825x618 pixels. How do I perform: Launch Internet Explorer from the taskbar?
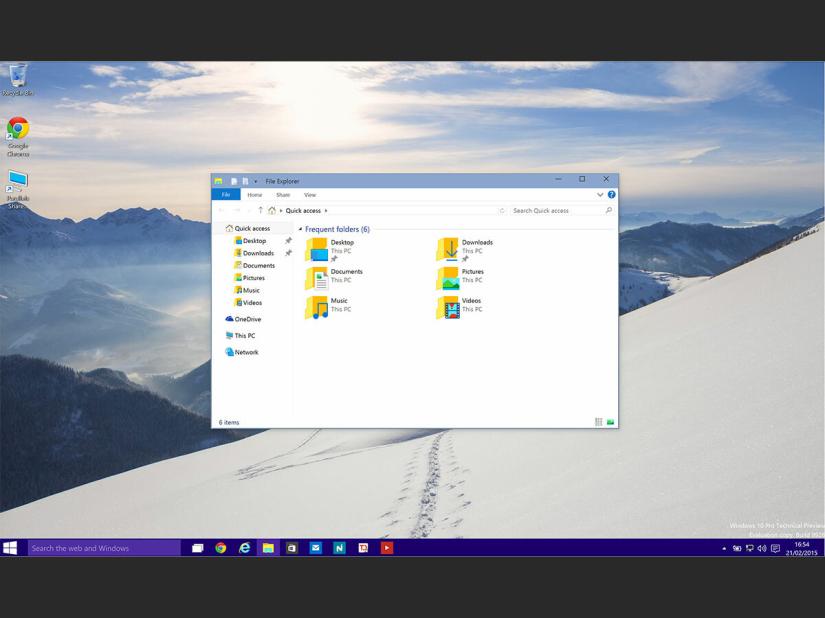pyautogui.click(x=245, y=548)
